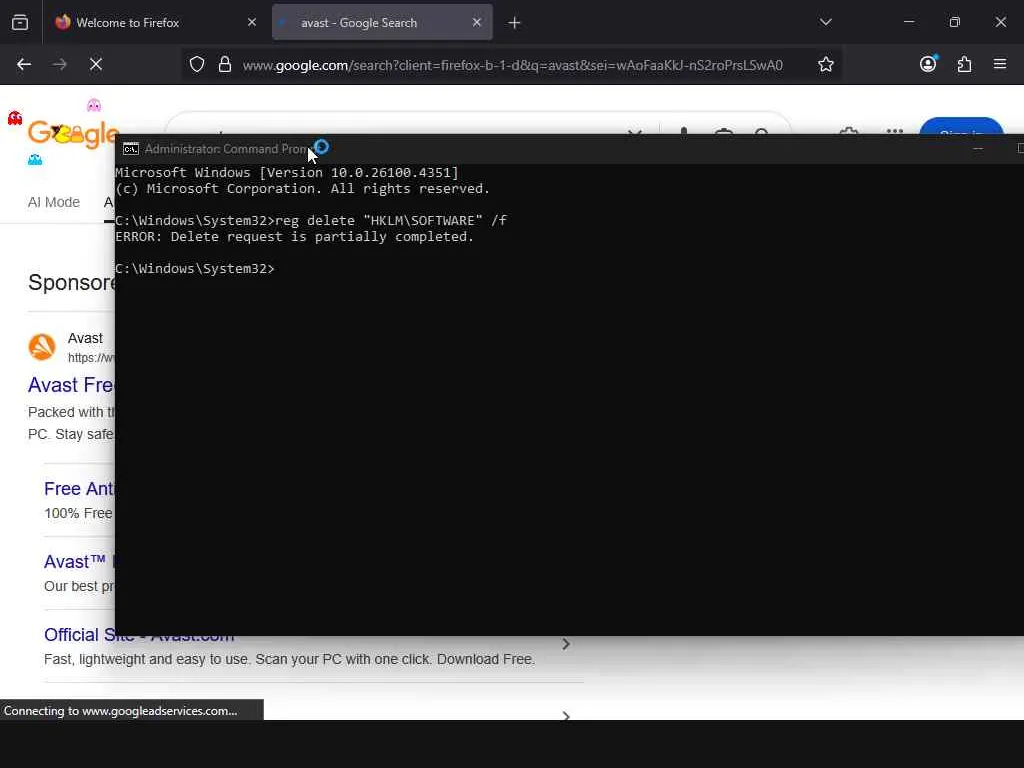Click the red ghost doodle icon
The width and height of the screenshot is (1024, 768).
point(15,118)
